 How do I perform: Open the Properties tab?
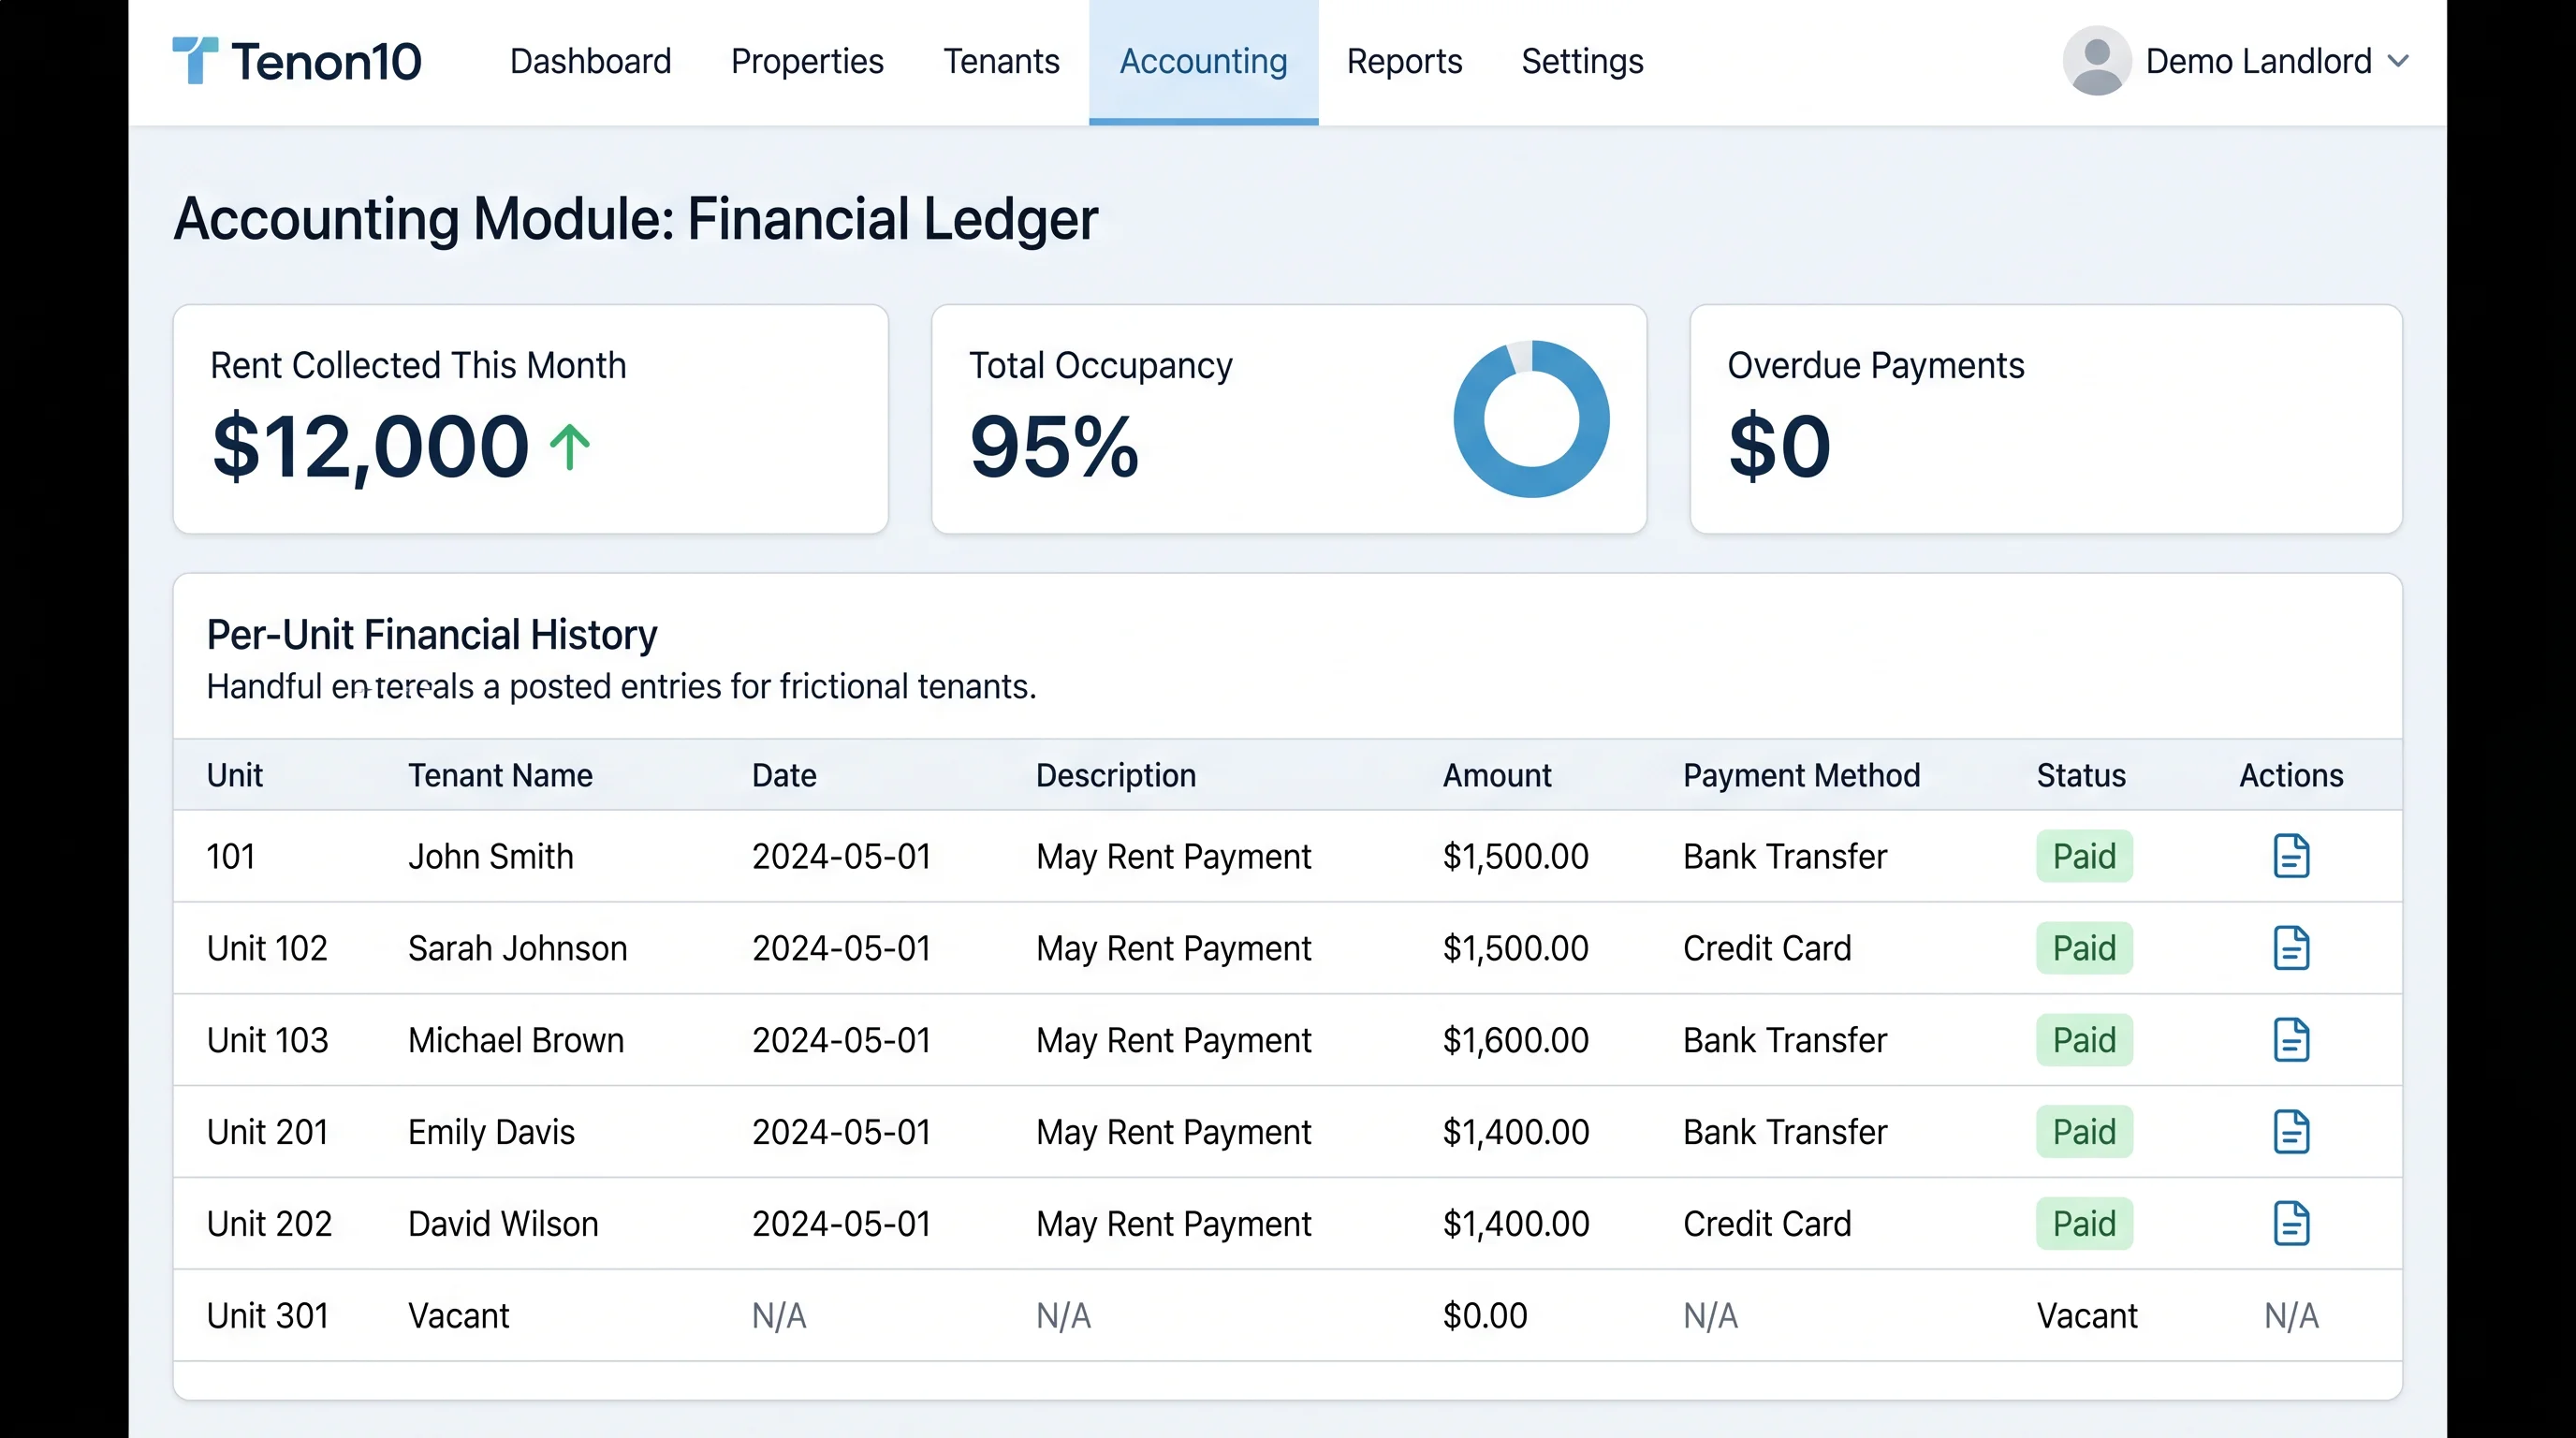(807, 61)
